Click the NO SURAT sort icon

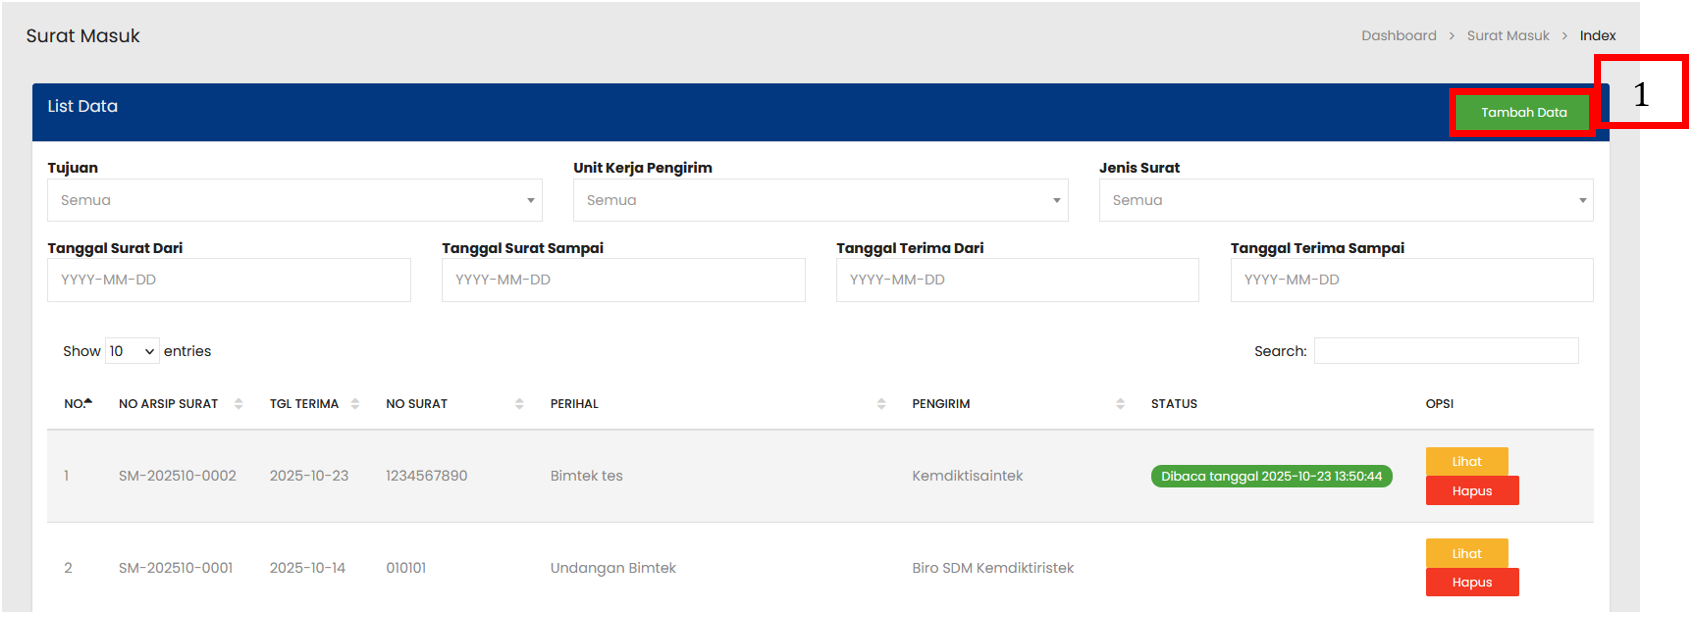[519, 404]
